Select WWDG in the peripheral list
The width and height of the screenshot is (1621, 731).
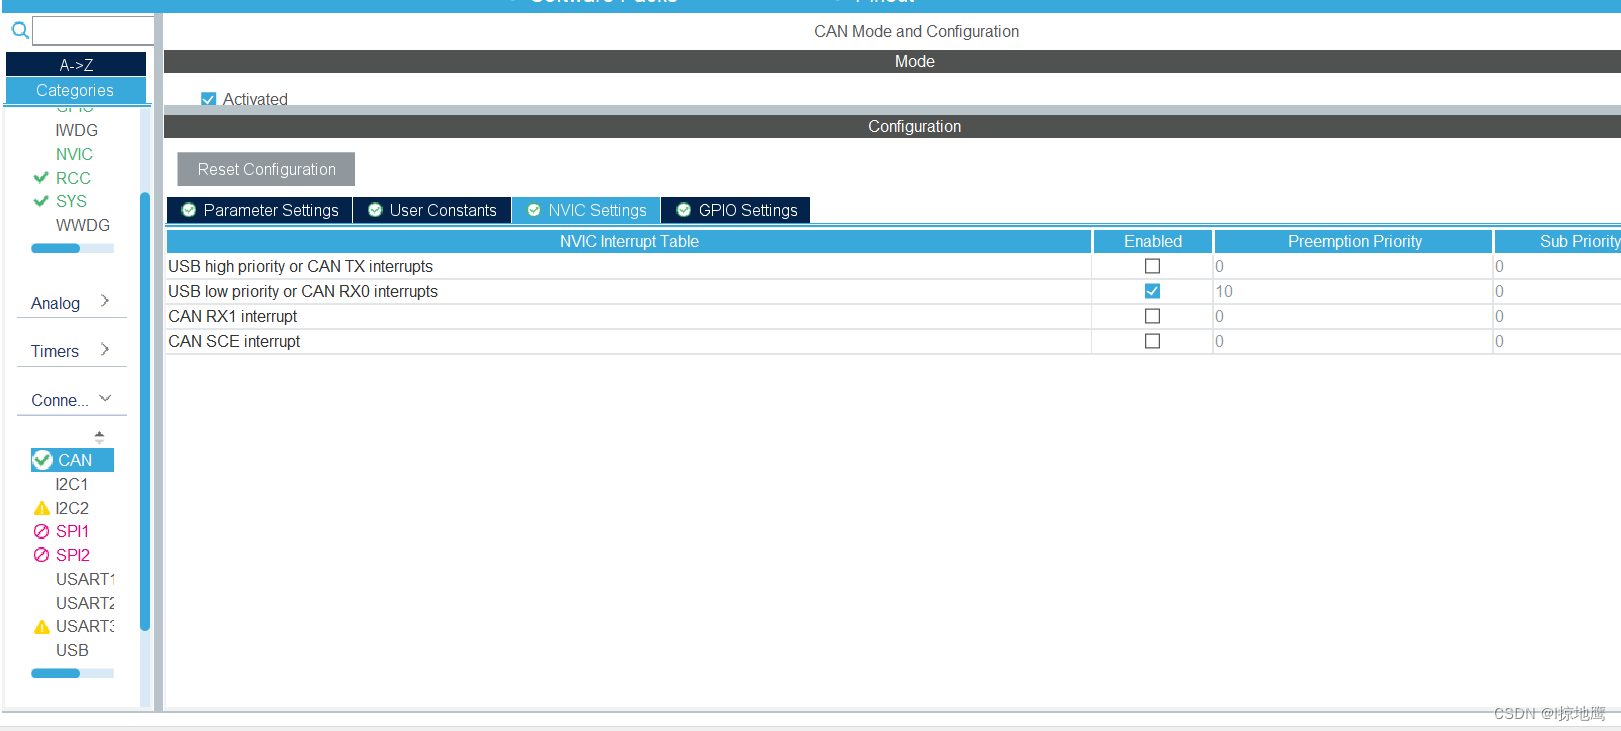tap(82, 225)
